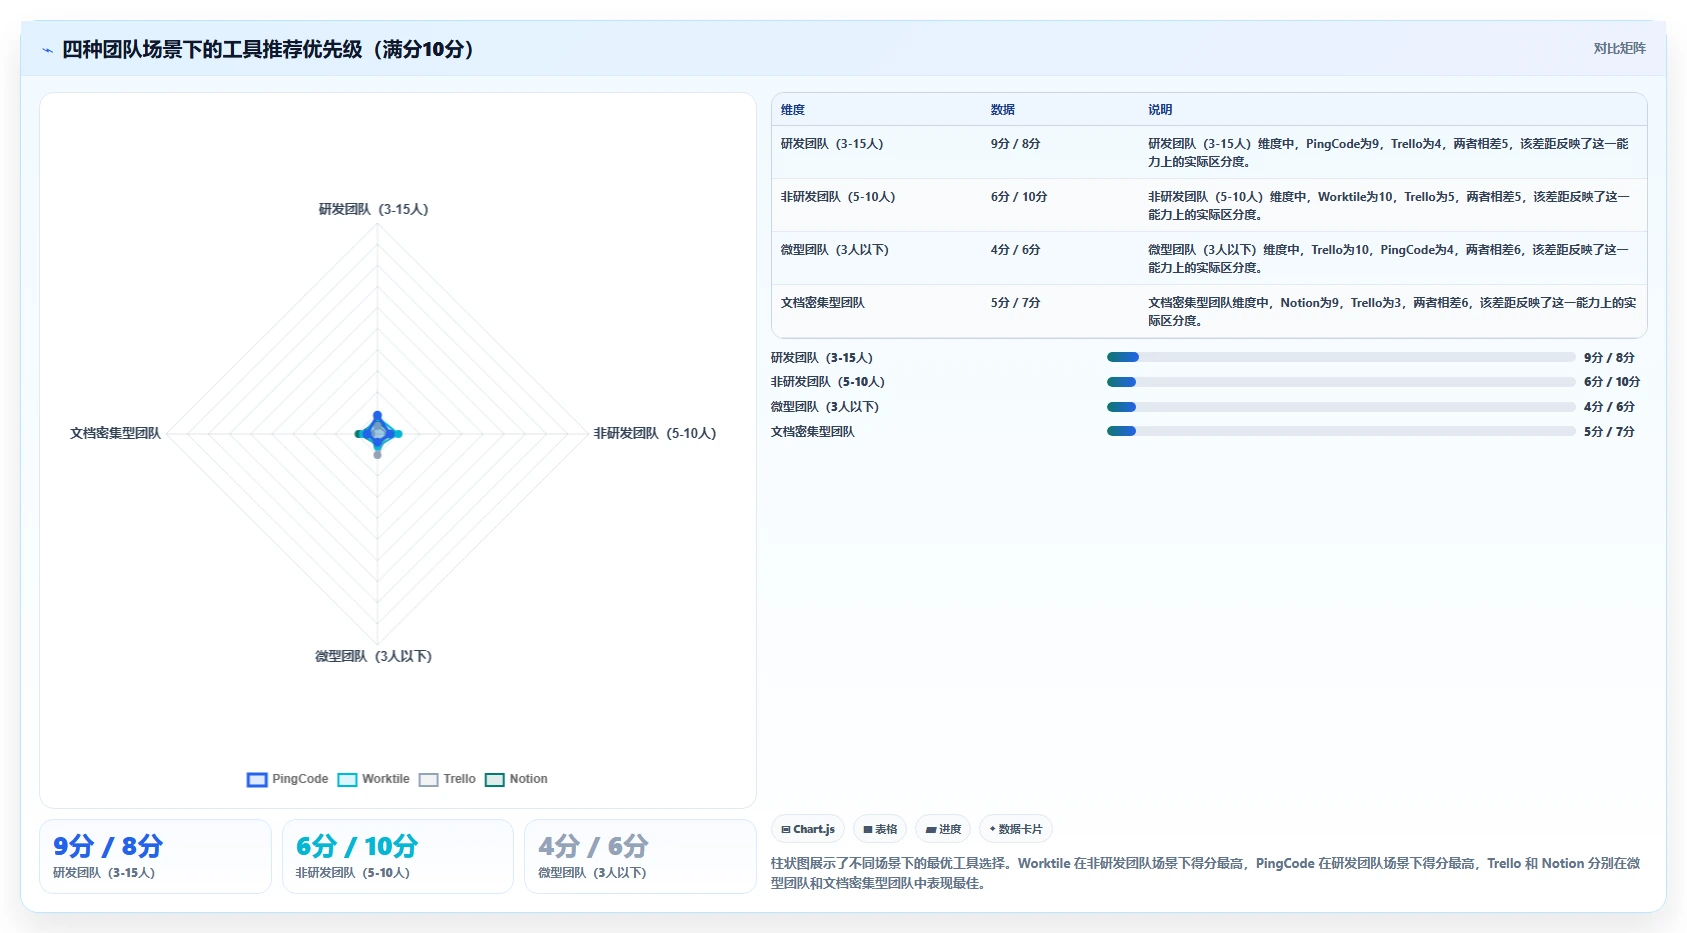Toggle the Notion legend item
Image resolution: width=1687 pixels, height=933 pixels.
(516, 779)
